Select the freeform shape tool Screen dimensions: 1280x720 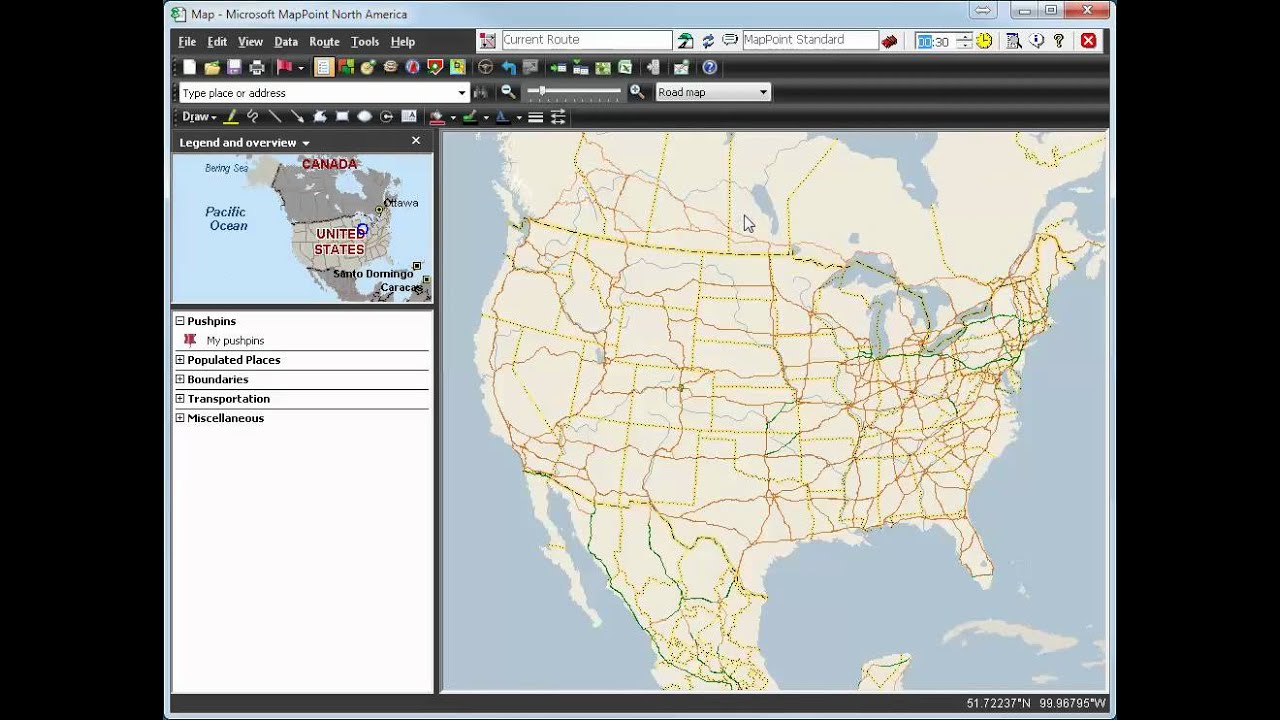tap(320, 117)
